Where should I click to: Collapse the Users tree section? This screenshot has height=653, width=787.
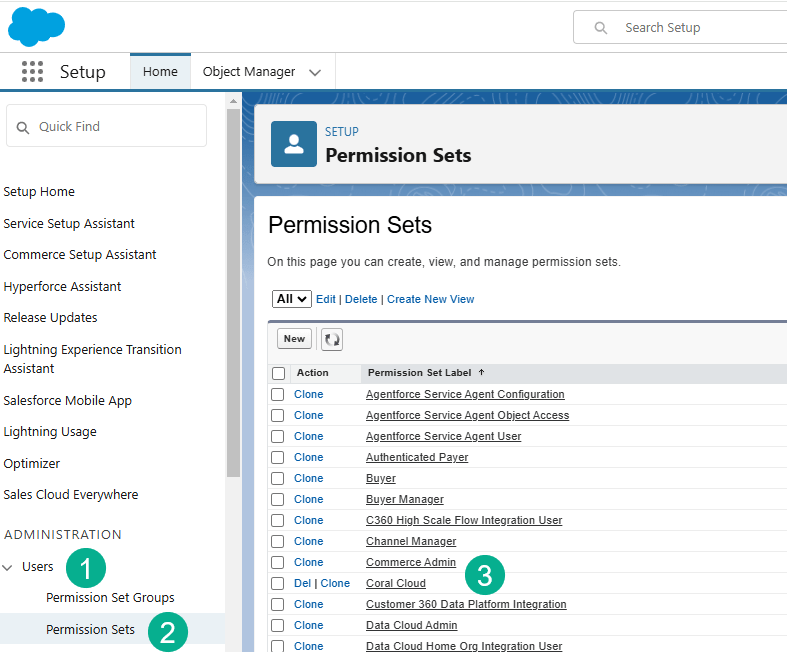tap(8, 567)
